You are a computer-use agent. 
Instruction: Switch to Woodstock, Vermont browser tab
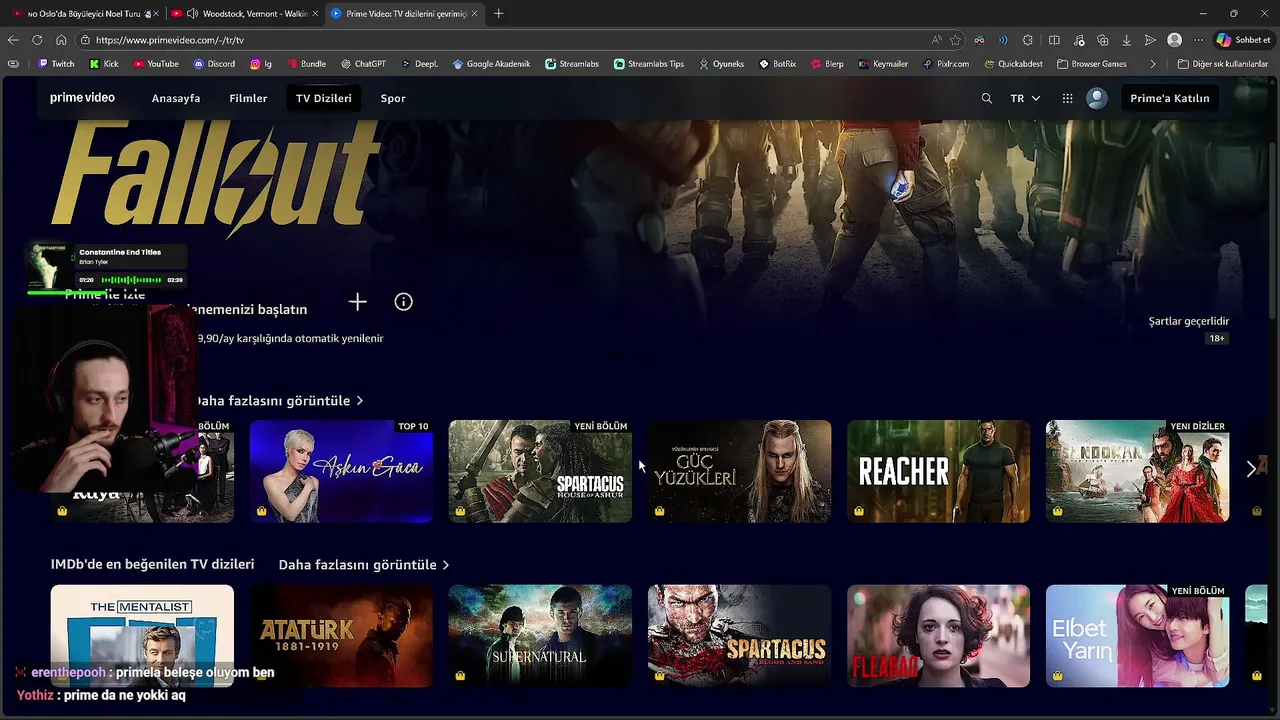click(x=247, y=13)
